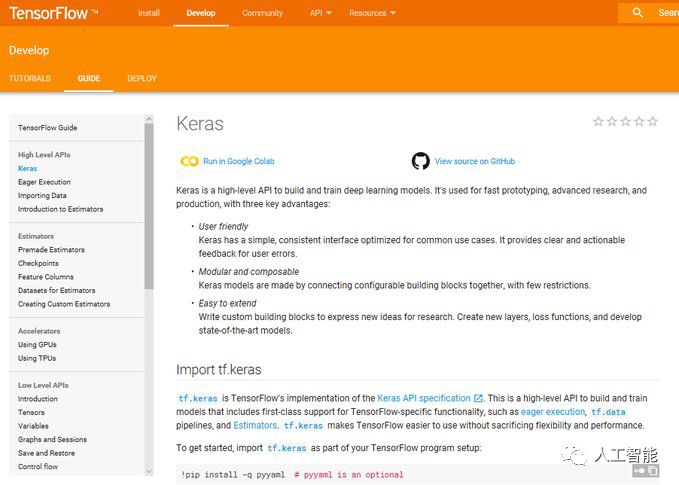Click the sidebar scrollbar thumb
Viewport: 679px width, 485px height.
pyautogui.click(x=149, y=206)
